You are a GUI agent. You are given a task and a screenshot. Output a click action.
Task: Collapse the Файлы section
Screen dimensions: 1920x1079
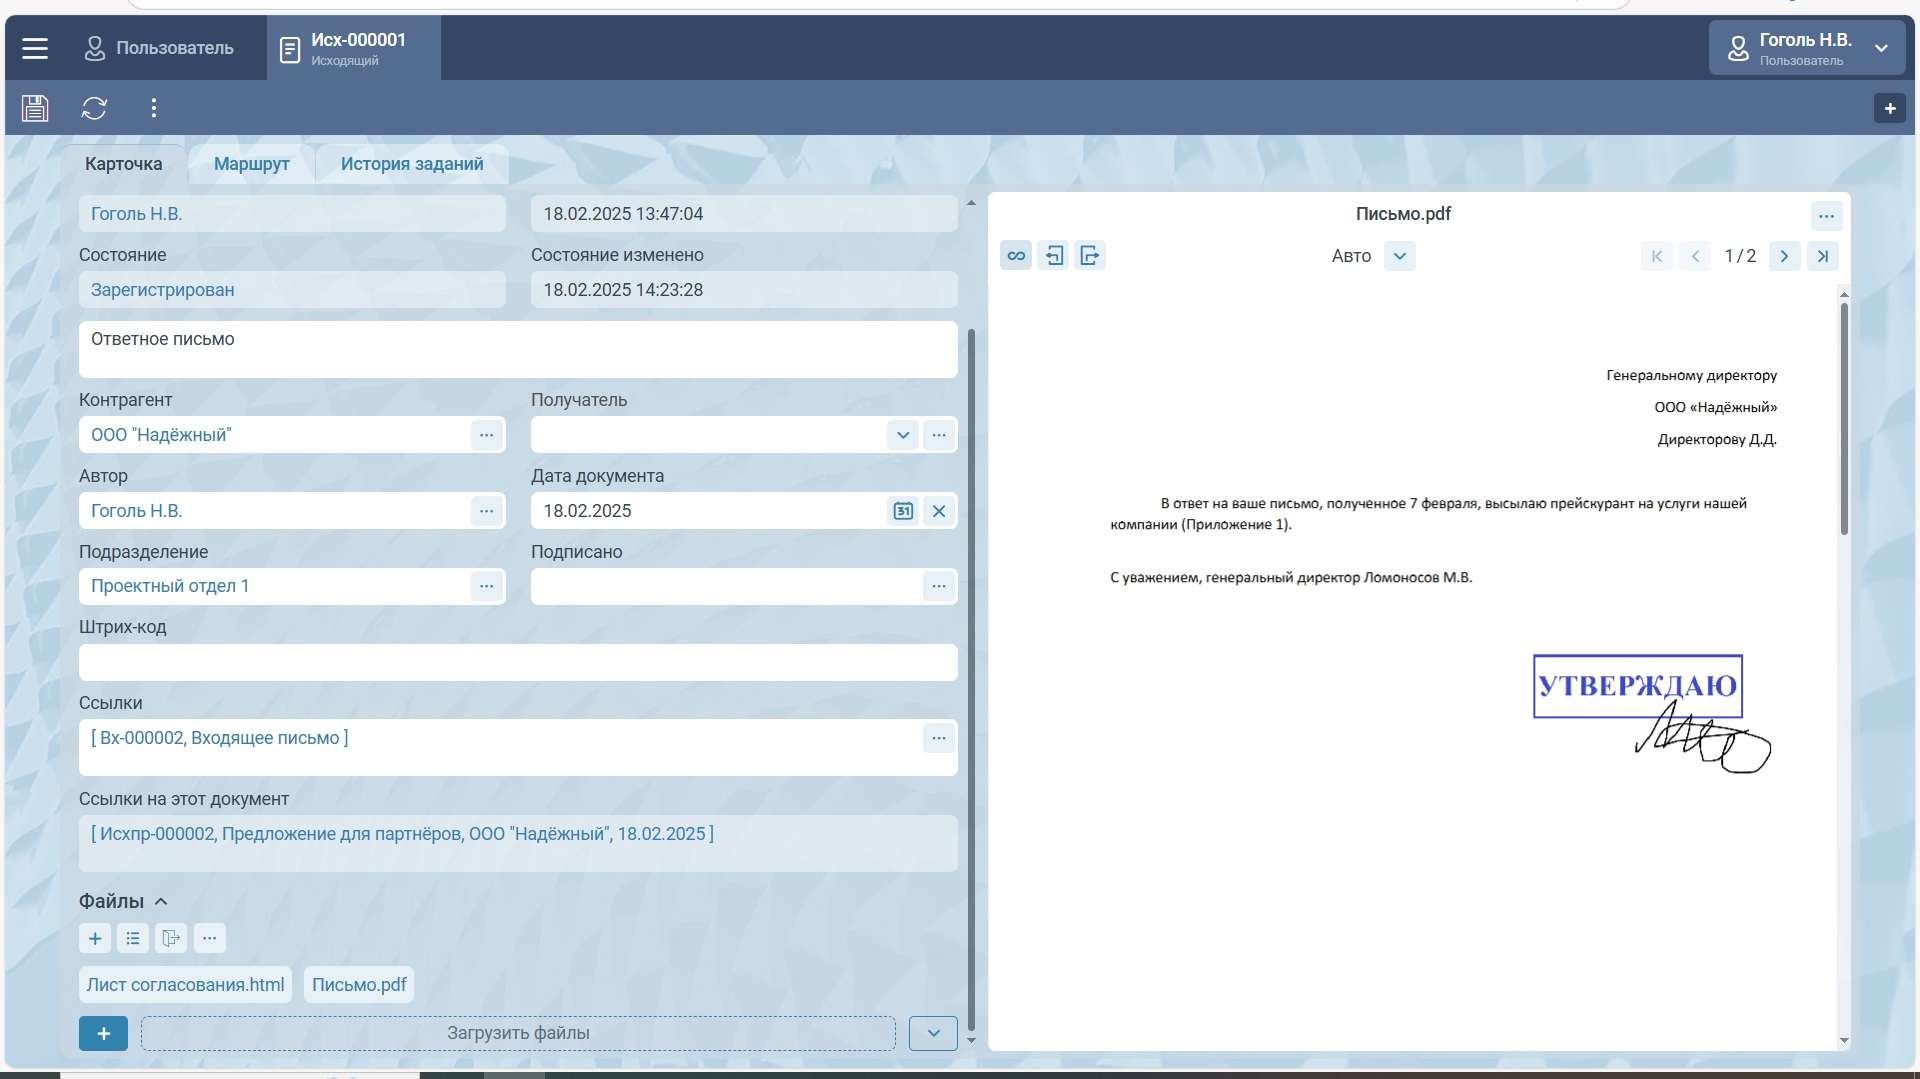161,901
